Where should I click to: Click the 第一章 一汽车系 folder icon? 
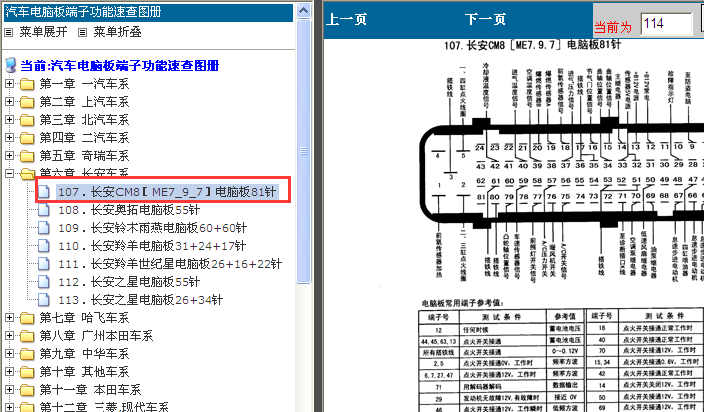27,84
